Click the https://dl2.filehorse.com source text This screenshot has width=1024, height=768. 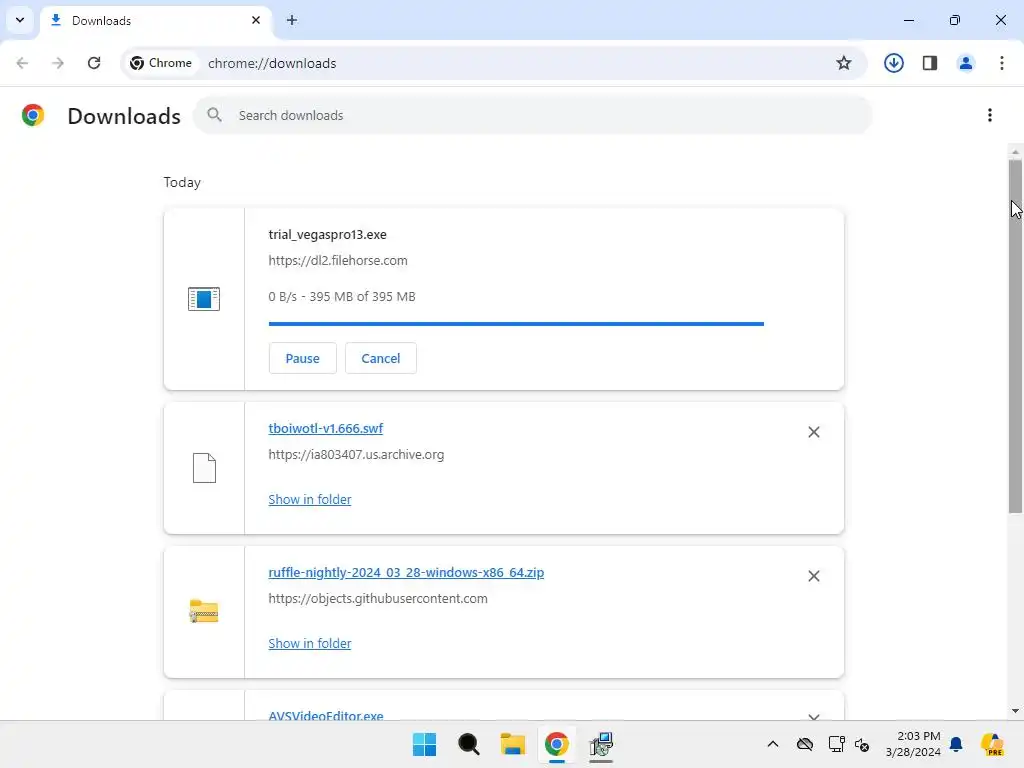point(338,261)
